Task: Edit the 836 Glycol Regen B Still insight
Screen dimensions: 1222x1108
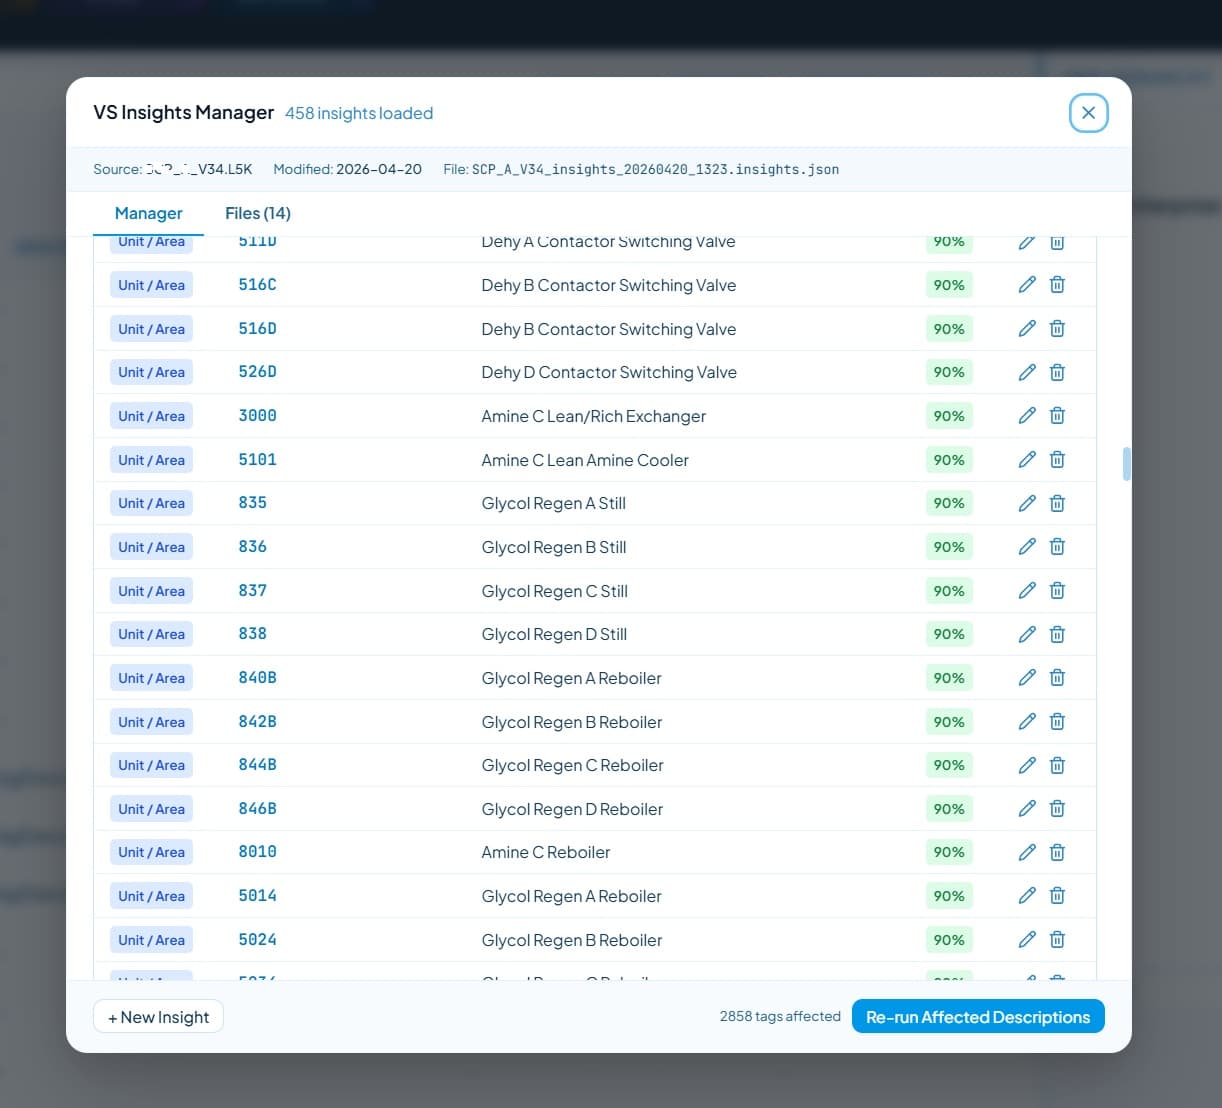Action: point(1027,547)
